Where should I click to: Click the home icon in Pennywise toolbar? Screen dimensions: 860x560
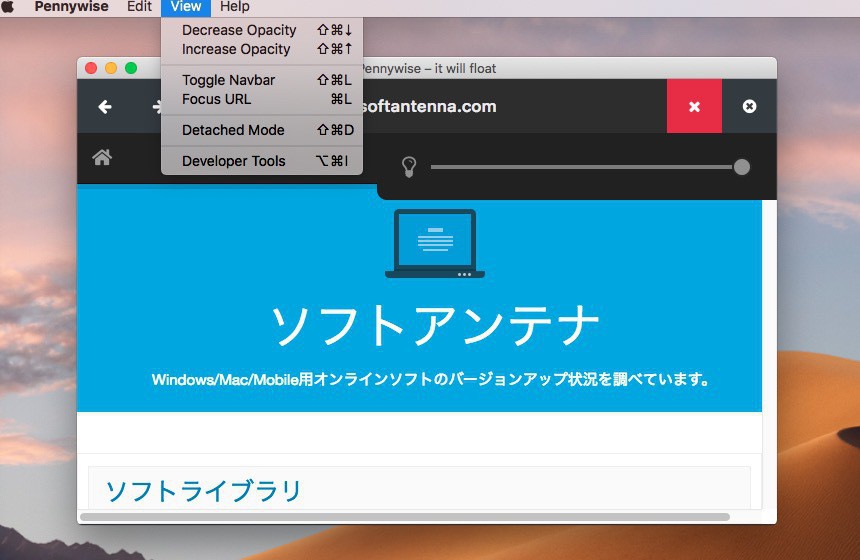tap(102, 158)
